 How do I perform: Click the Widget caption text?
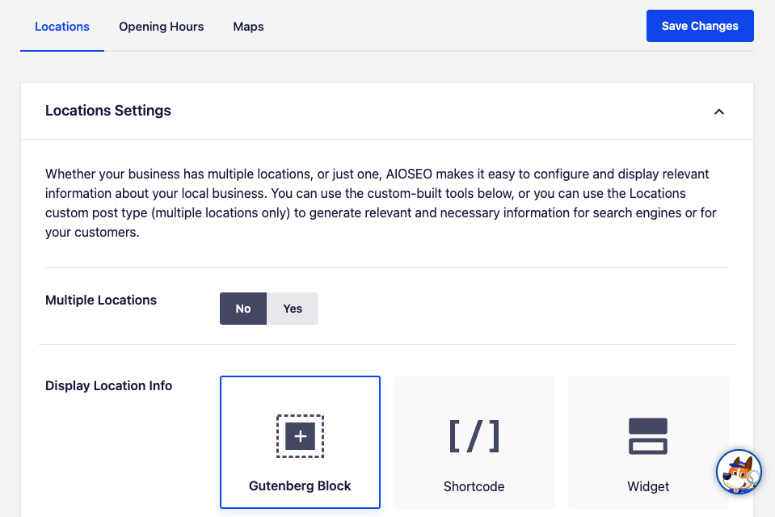coord(648,486)
